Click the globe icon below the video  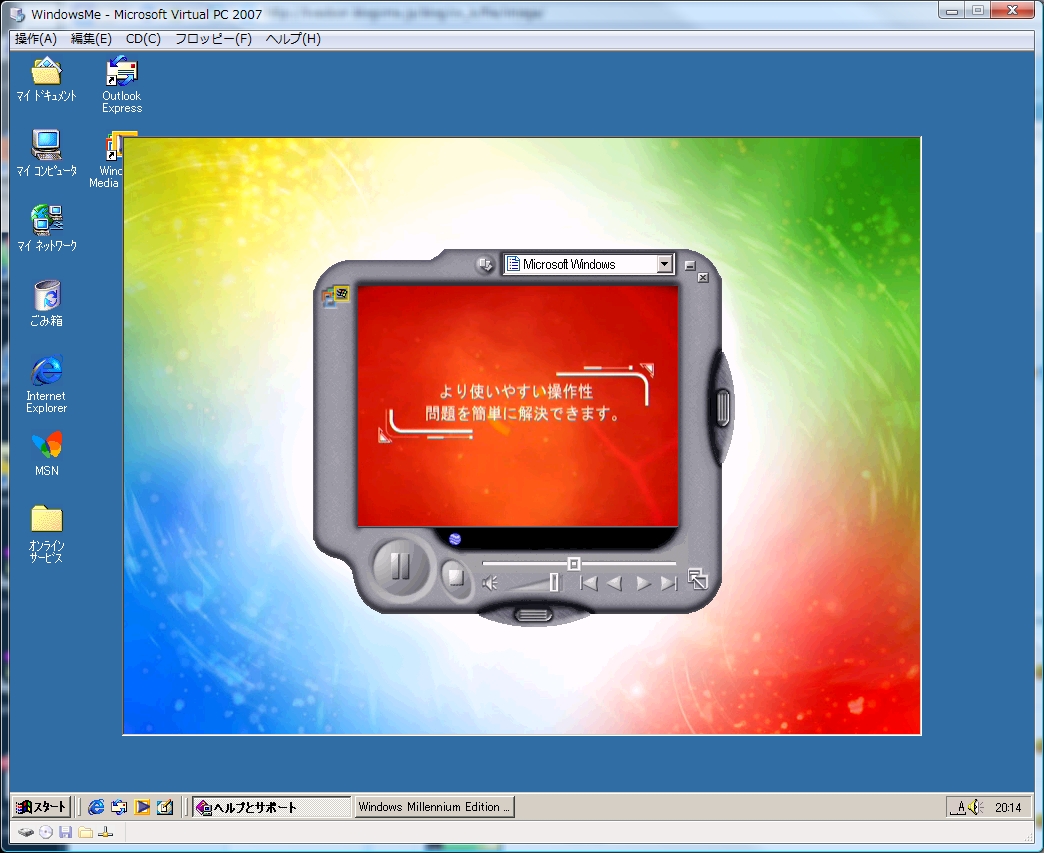click(455, 539)
